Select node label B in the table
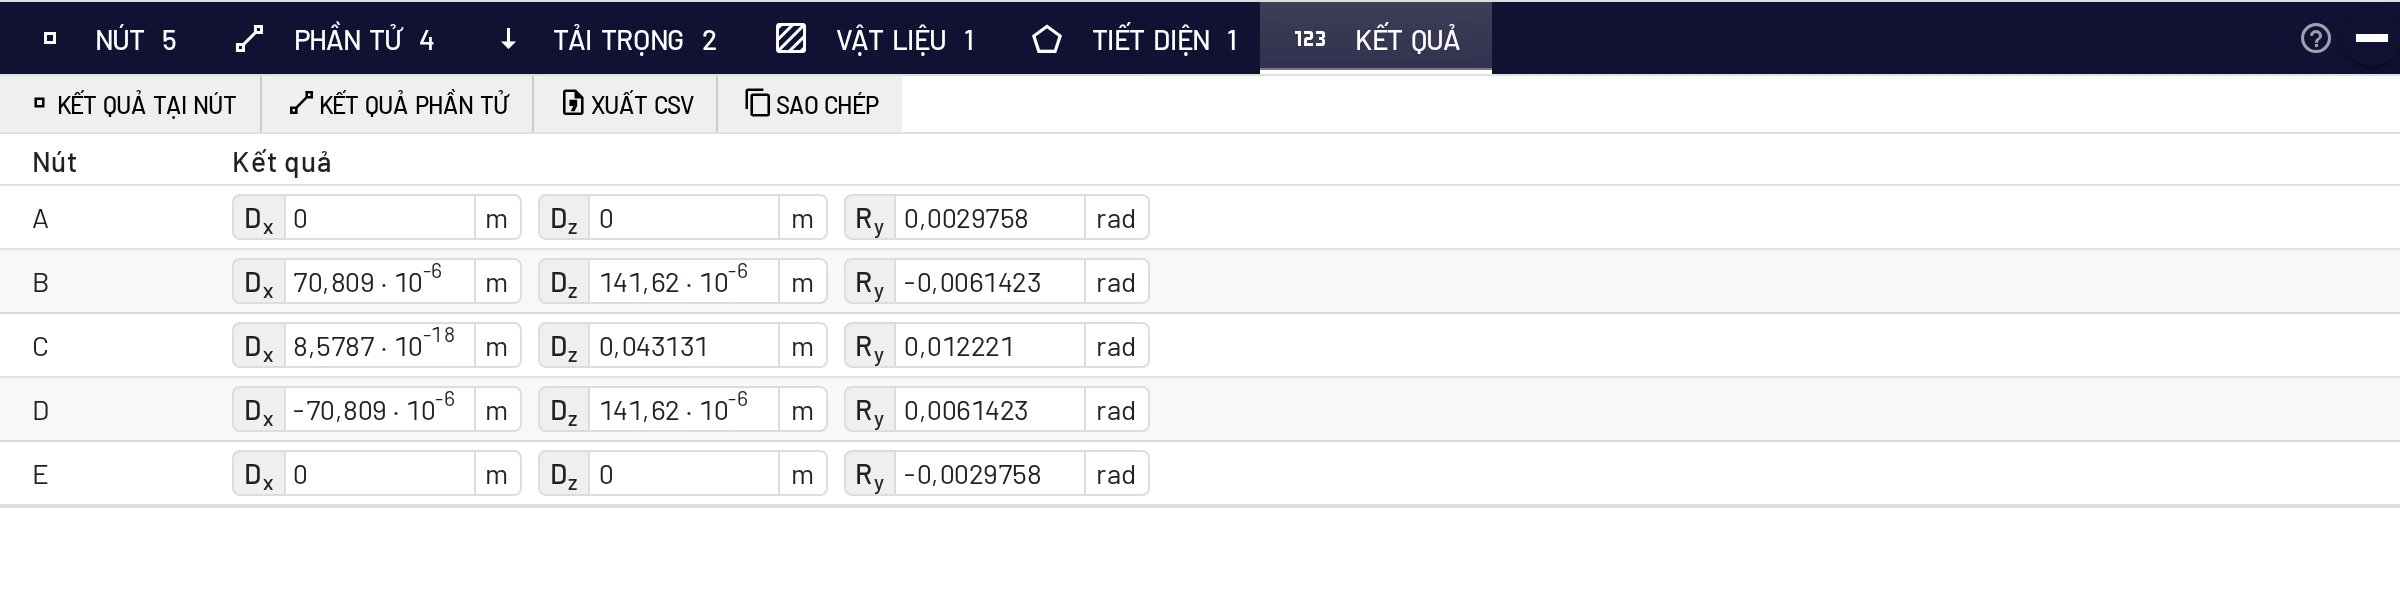The height and width of the screenshot is (600, 2400). (x=40, y=283)
